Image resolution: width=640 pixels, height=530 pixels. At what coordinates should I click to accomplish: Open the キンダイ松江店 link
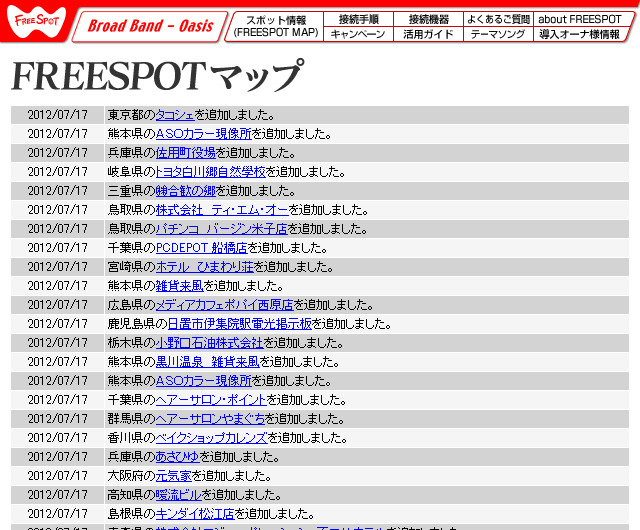pos(195,514)
